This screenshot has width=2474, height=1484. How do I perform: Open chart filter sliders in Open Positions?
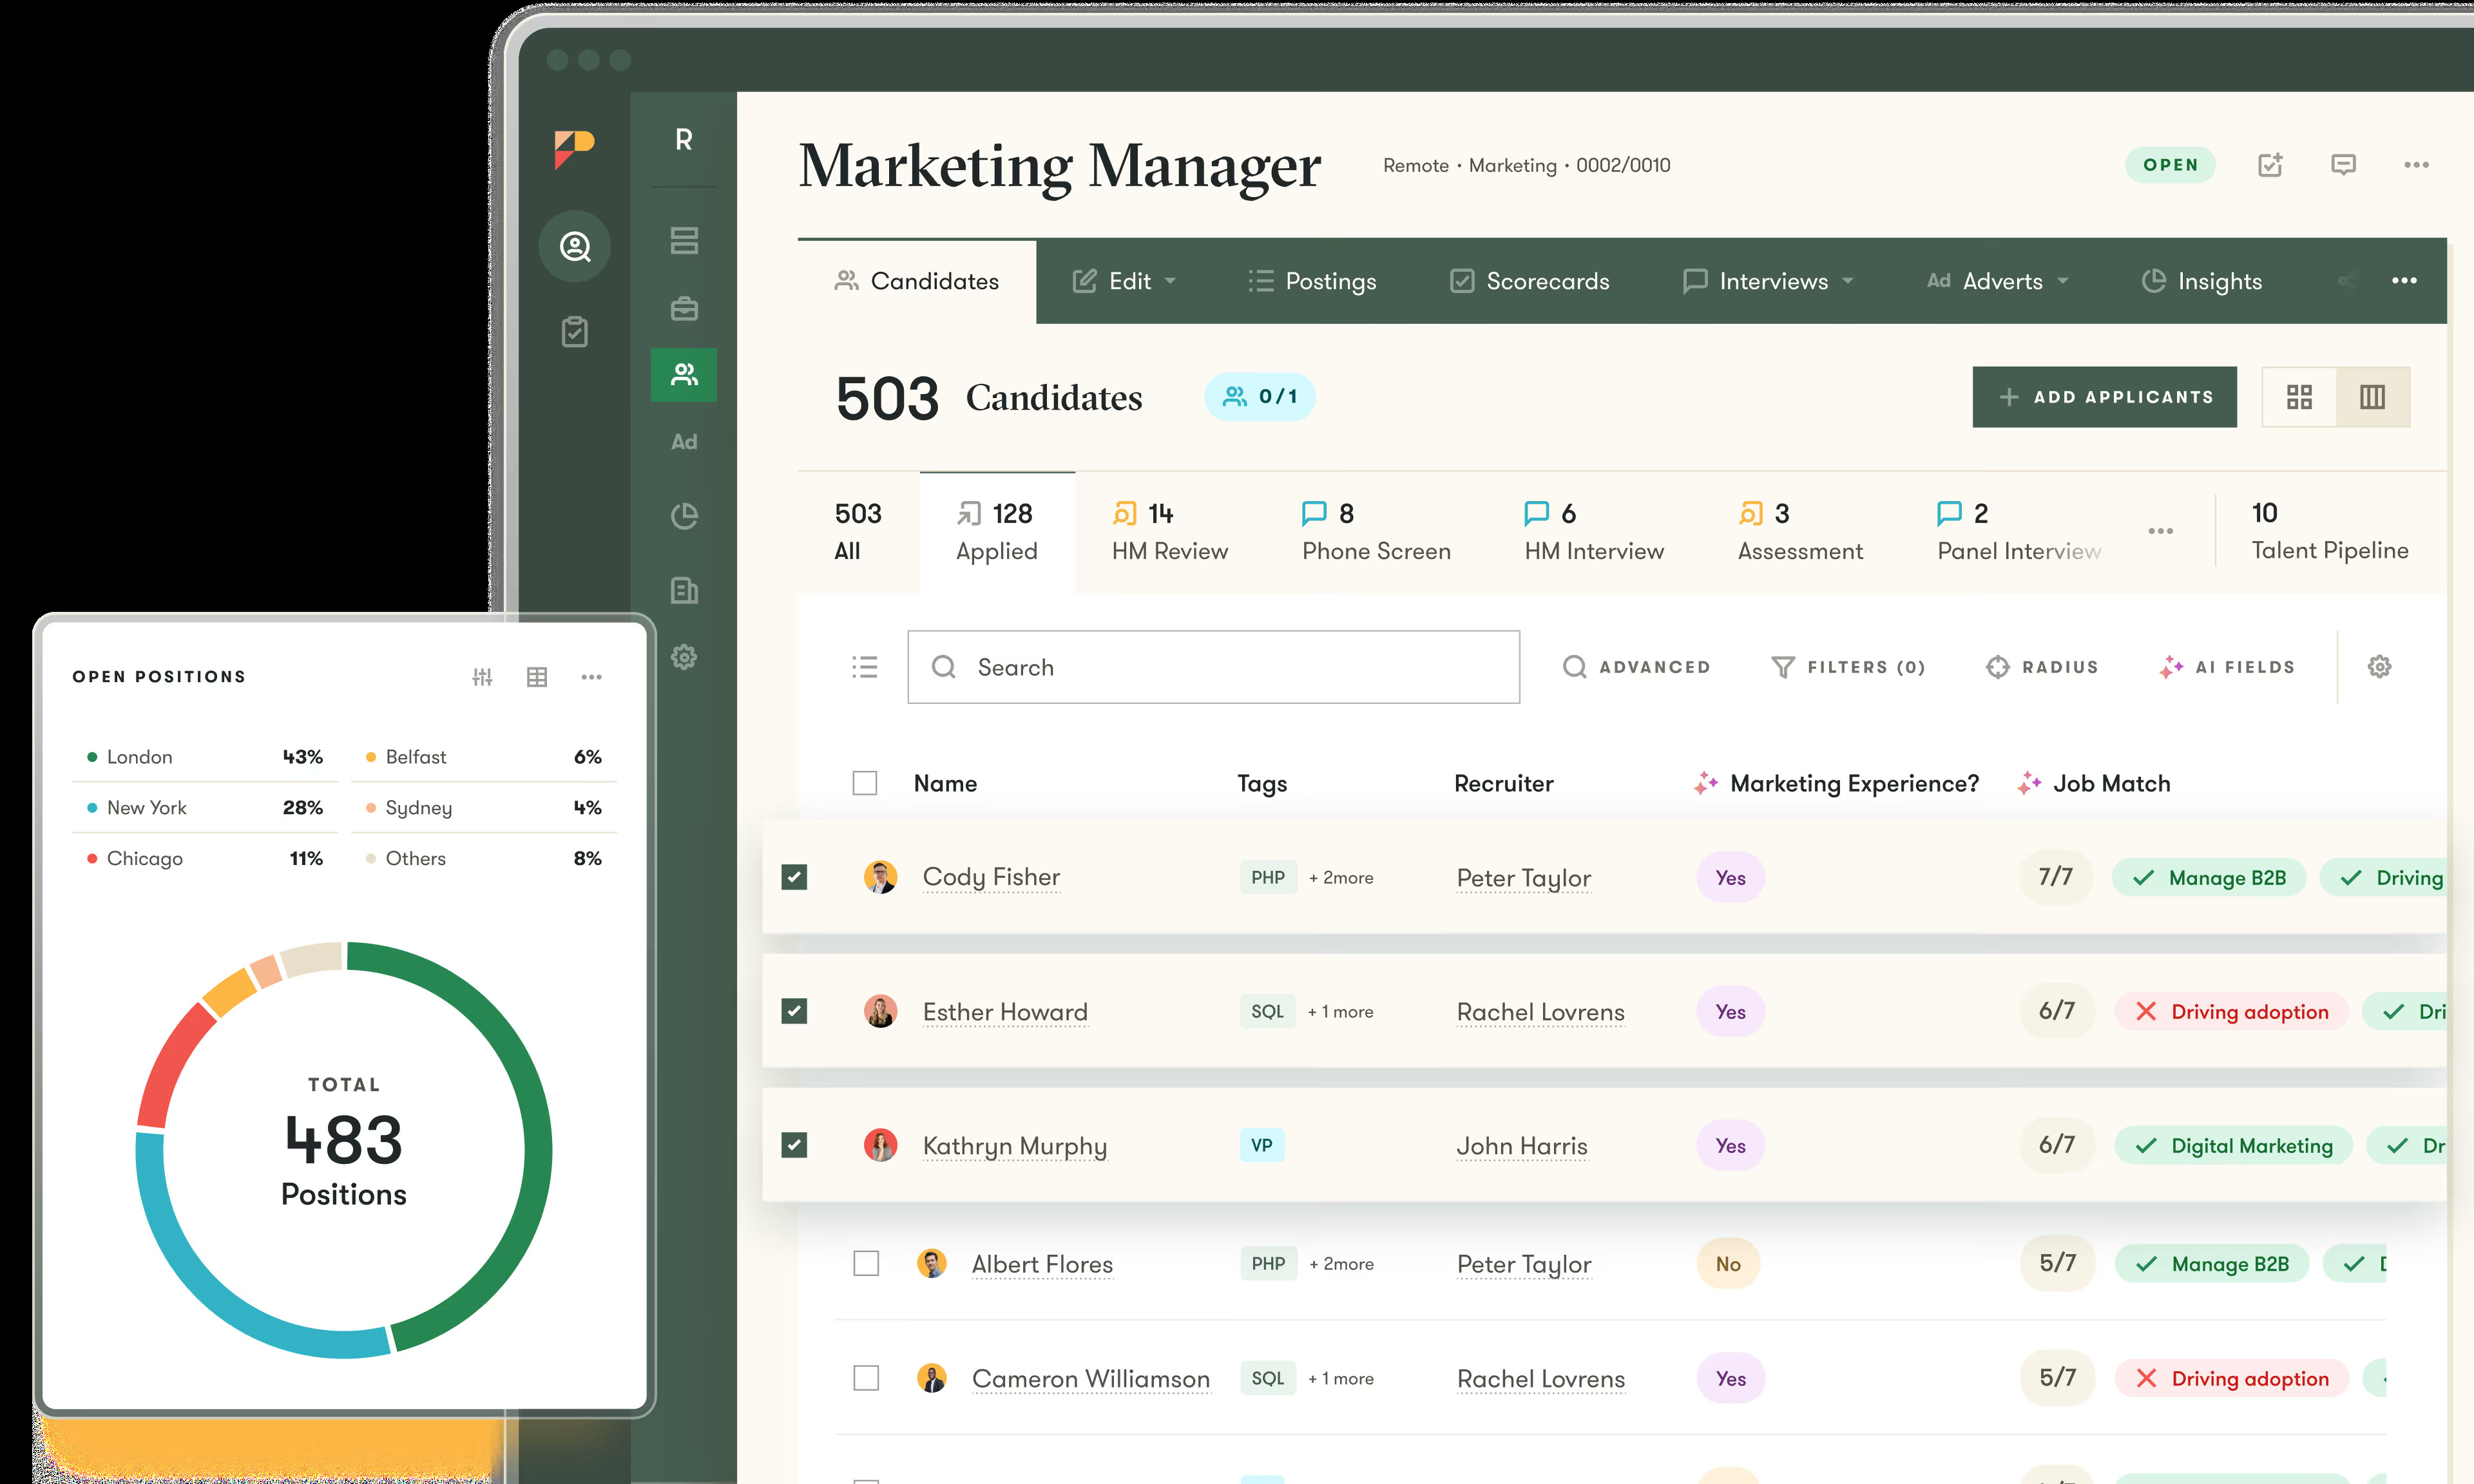(x=482, y=677)
